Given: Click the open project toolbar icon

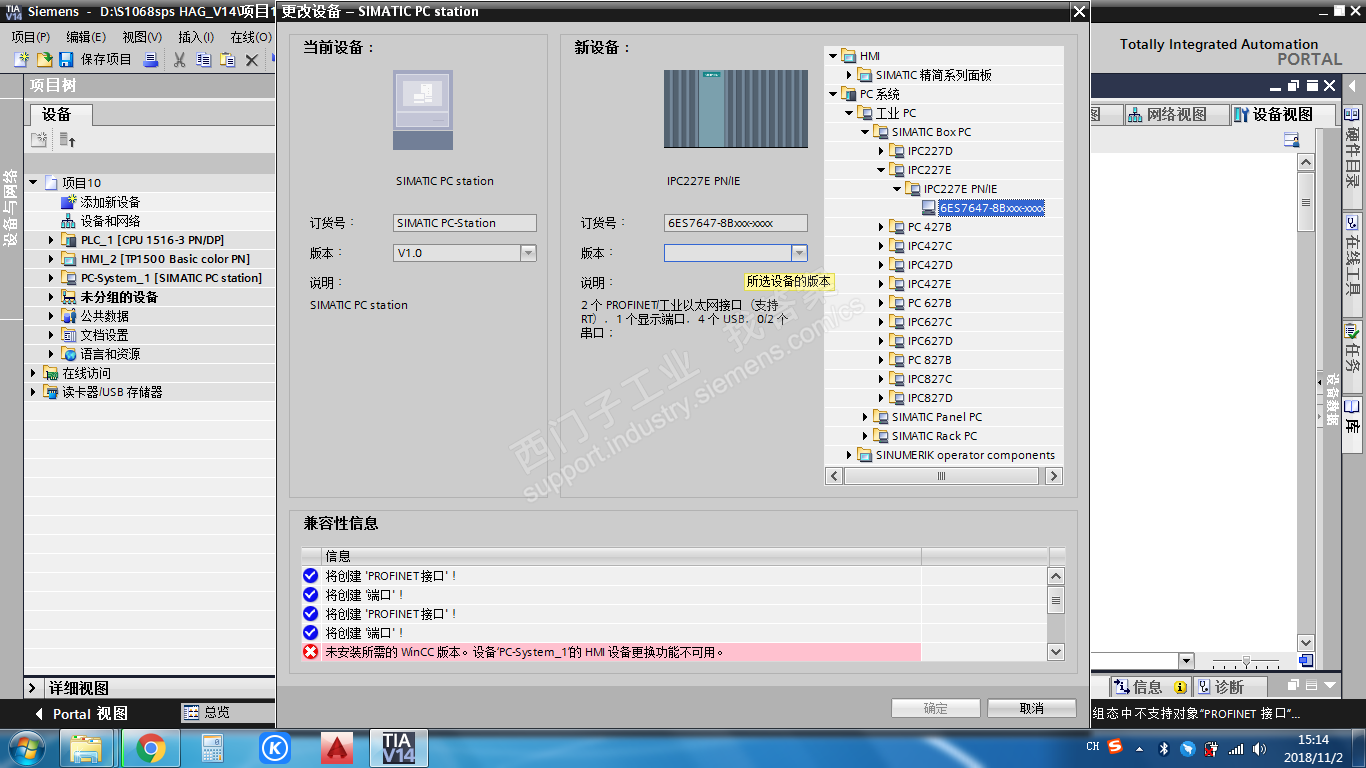Looking at the screenshot, I should 43,60.
